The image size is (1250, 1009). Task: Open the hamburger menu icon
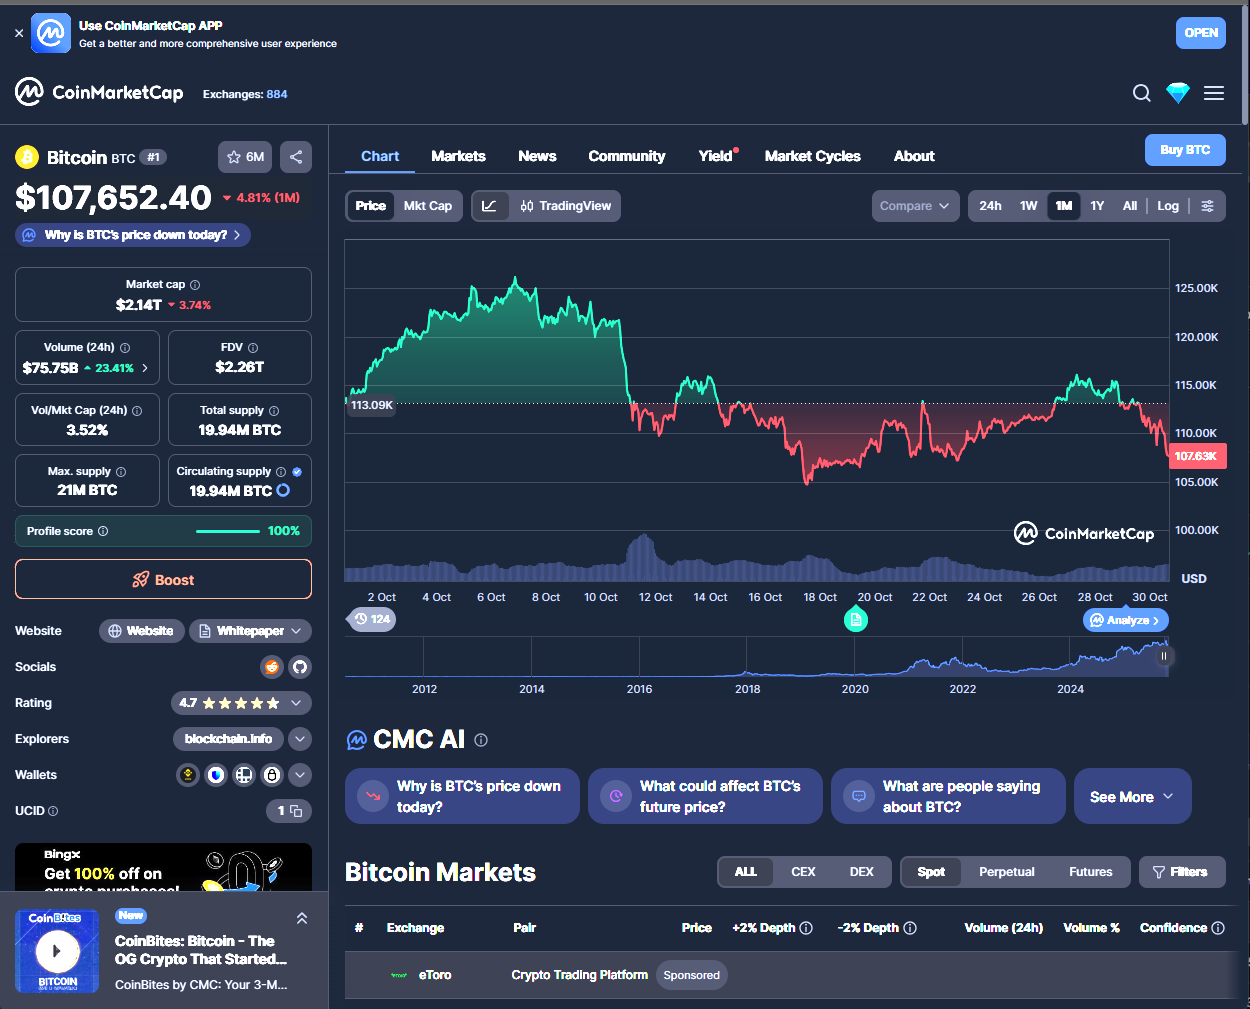[x=1214, y=93]
